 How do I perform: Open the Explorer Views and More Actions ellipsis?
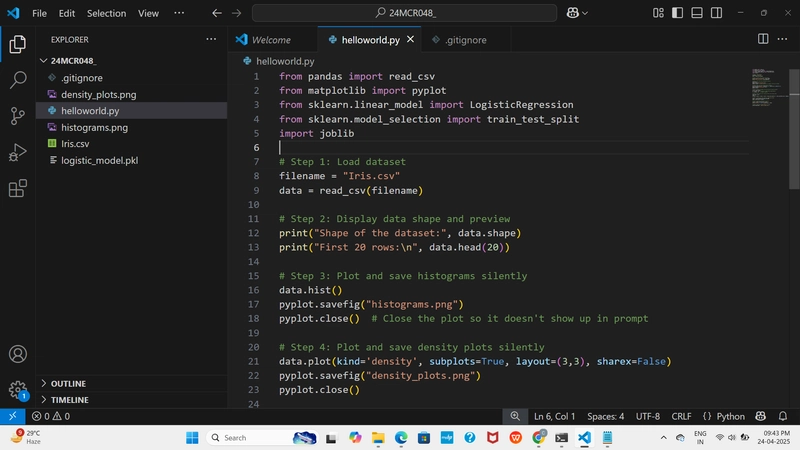211,39
